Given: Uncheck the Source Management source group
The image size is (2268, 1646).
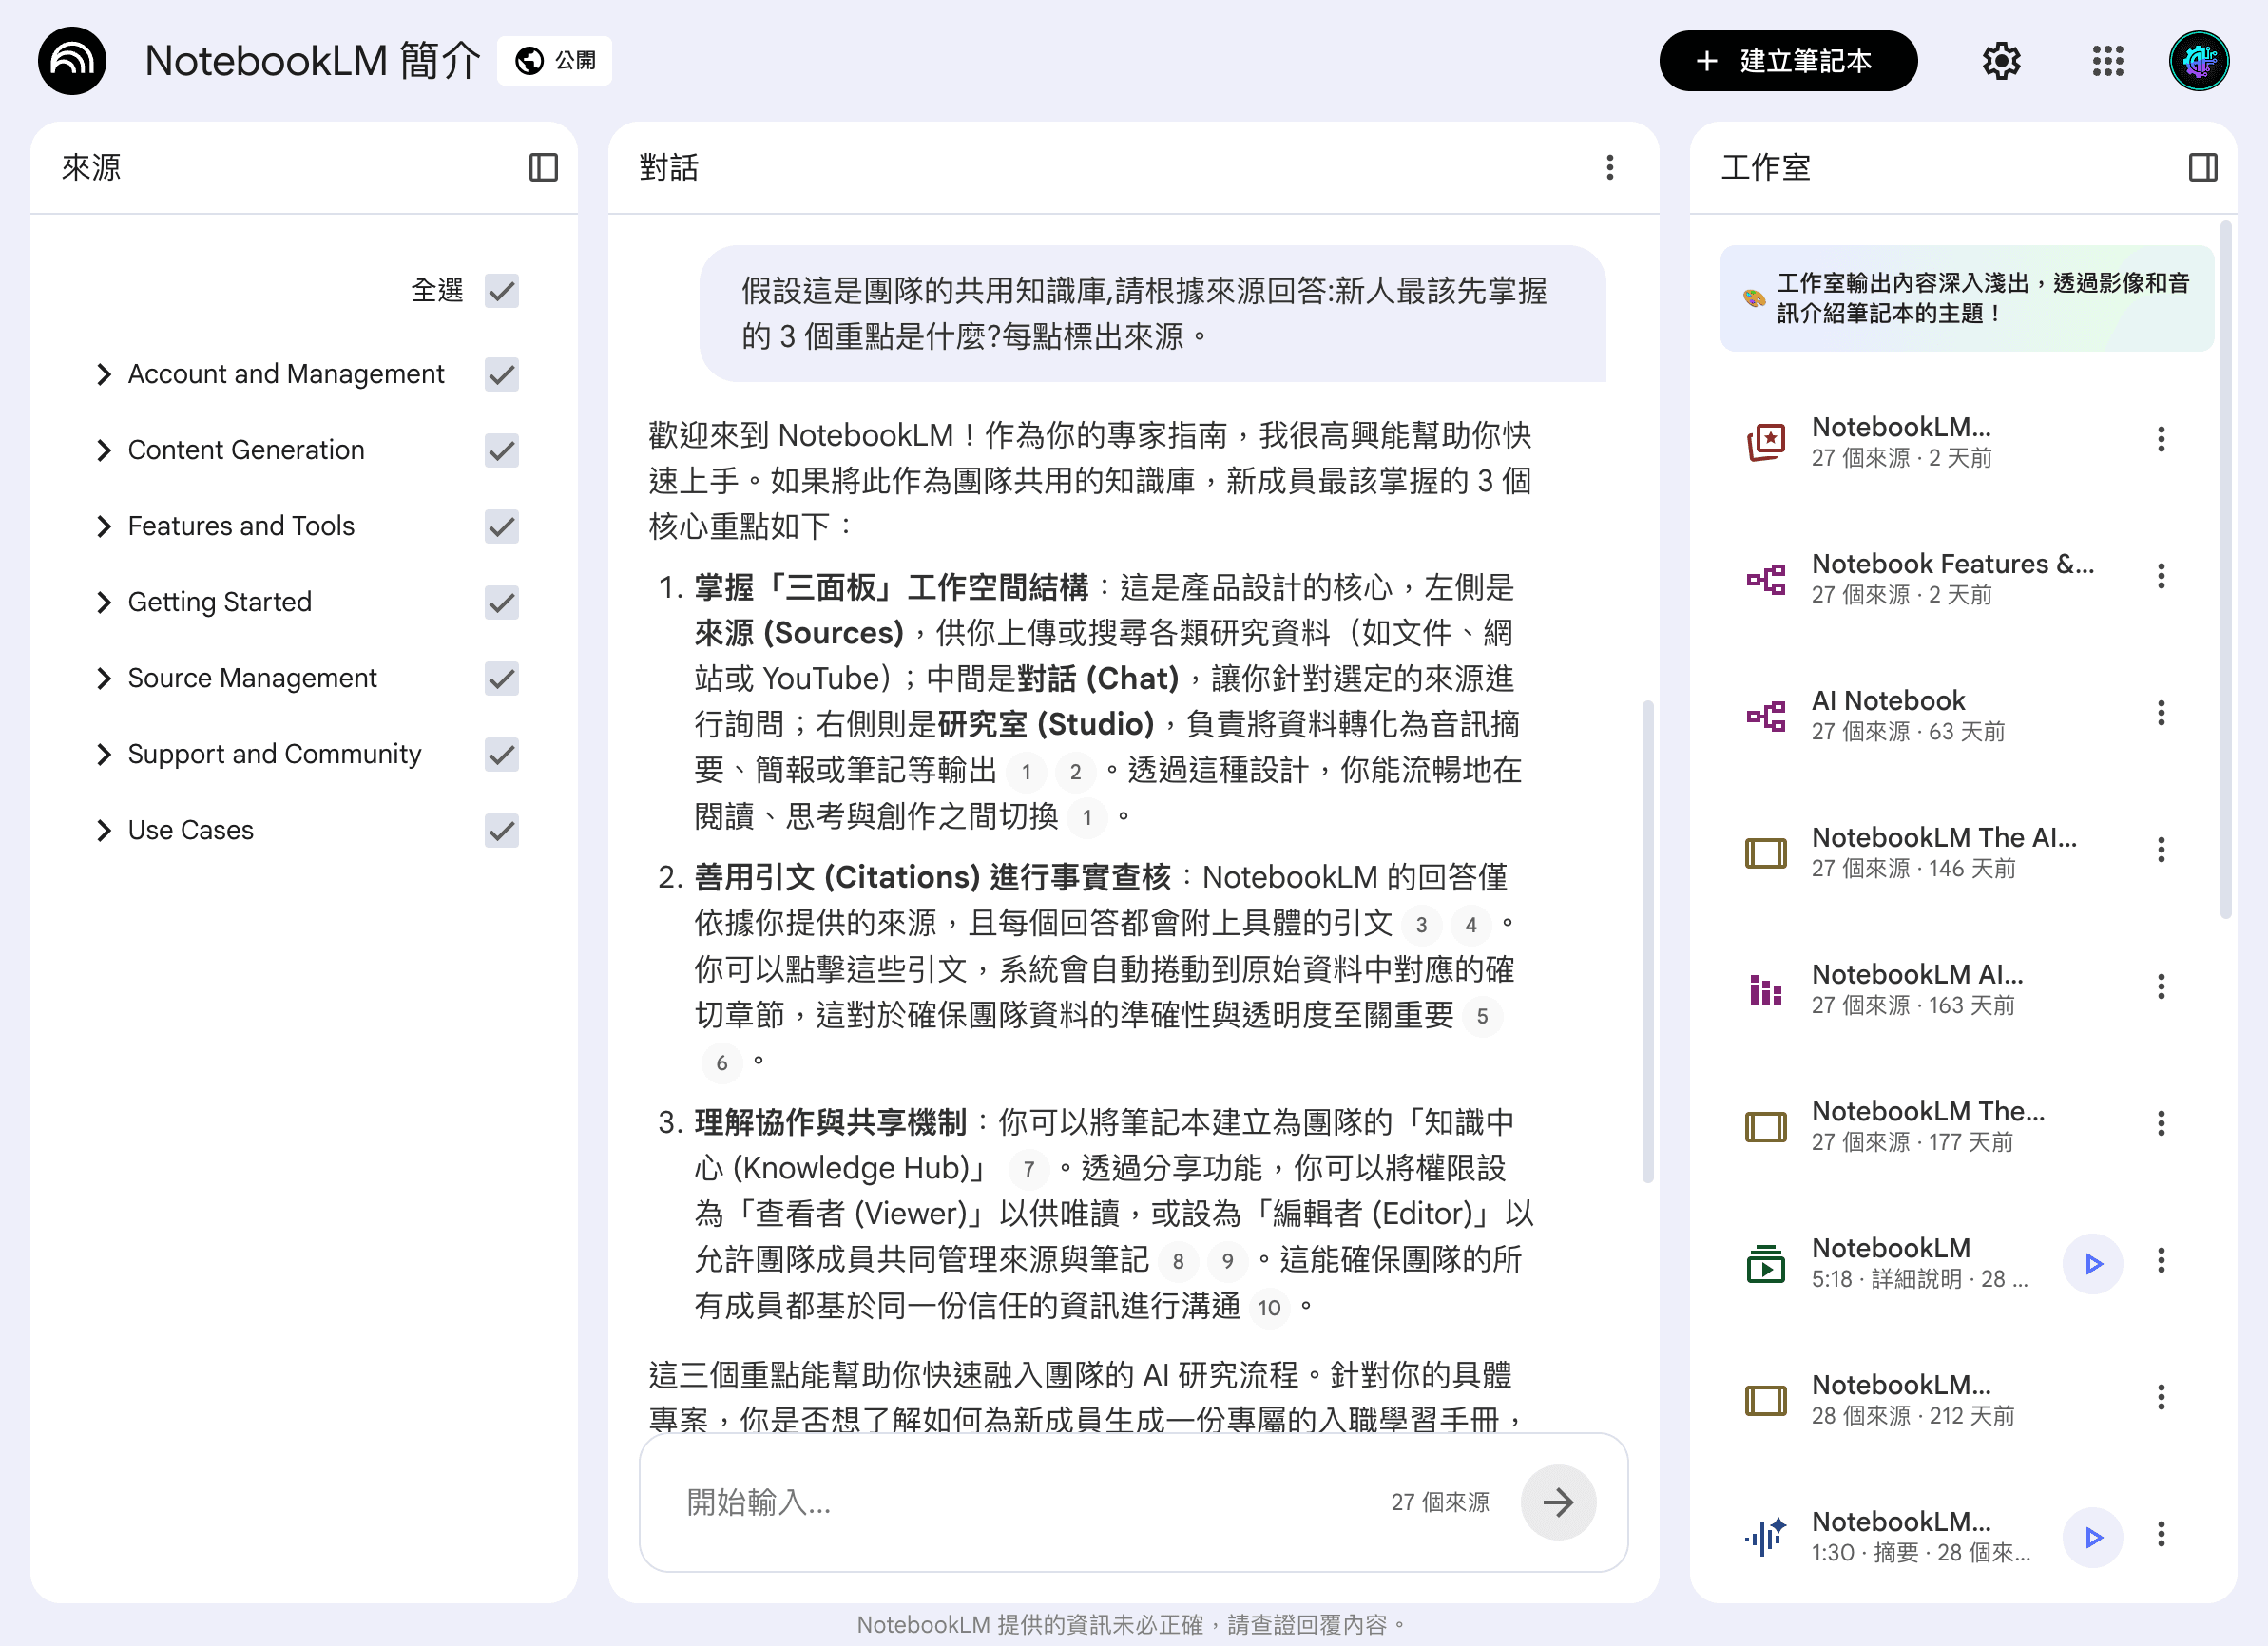Looking at the screenshot, I should pyautogui.click(x=502, y=679).
